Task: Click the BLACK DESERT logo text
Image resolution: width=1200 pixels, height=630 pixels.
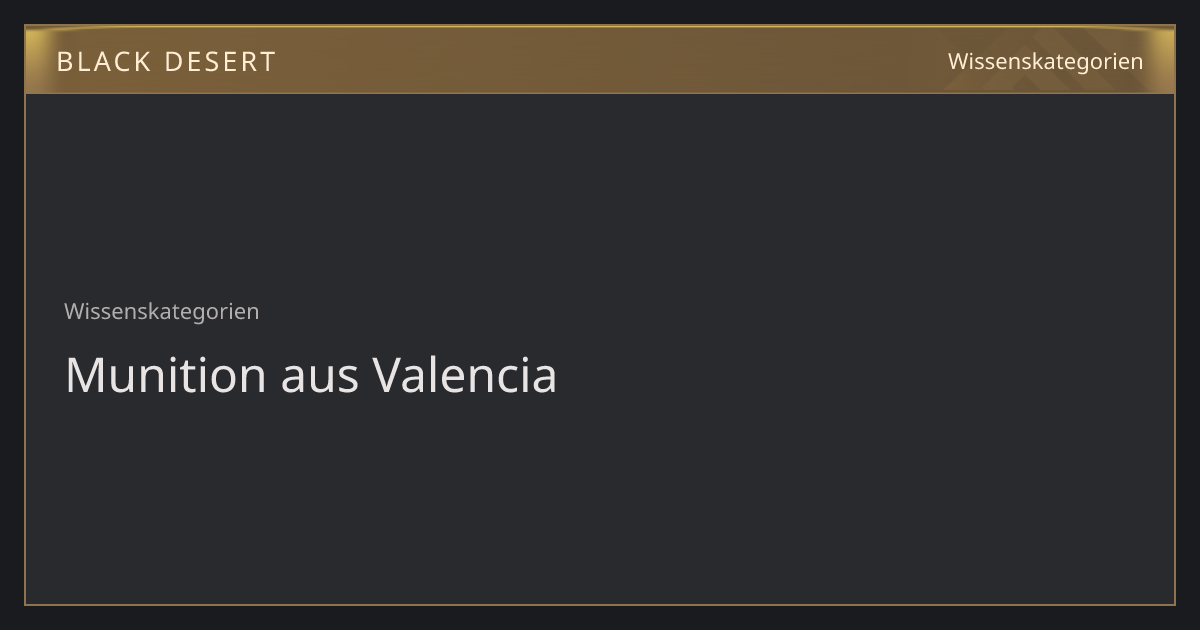Action: coord(166,61)
